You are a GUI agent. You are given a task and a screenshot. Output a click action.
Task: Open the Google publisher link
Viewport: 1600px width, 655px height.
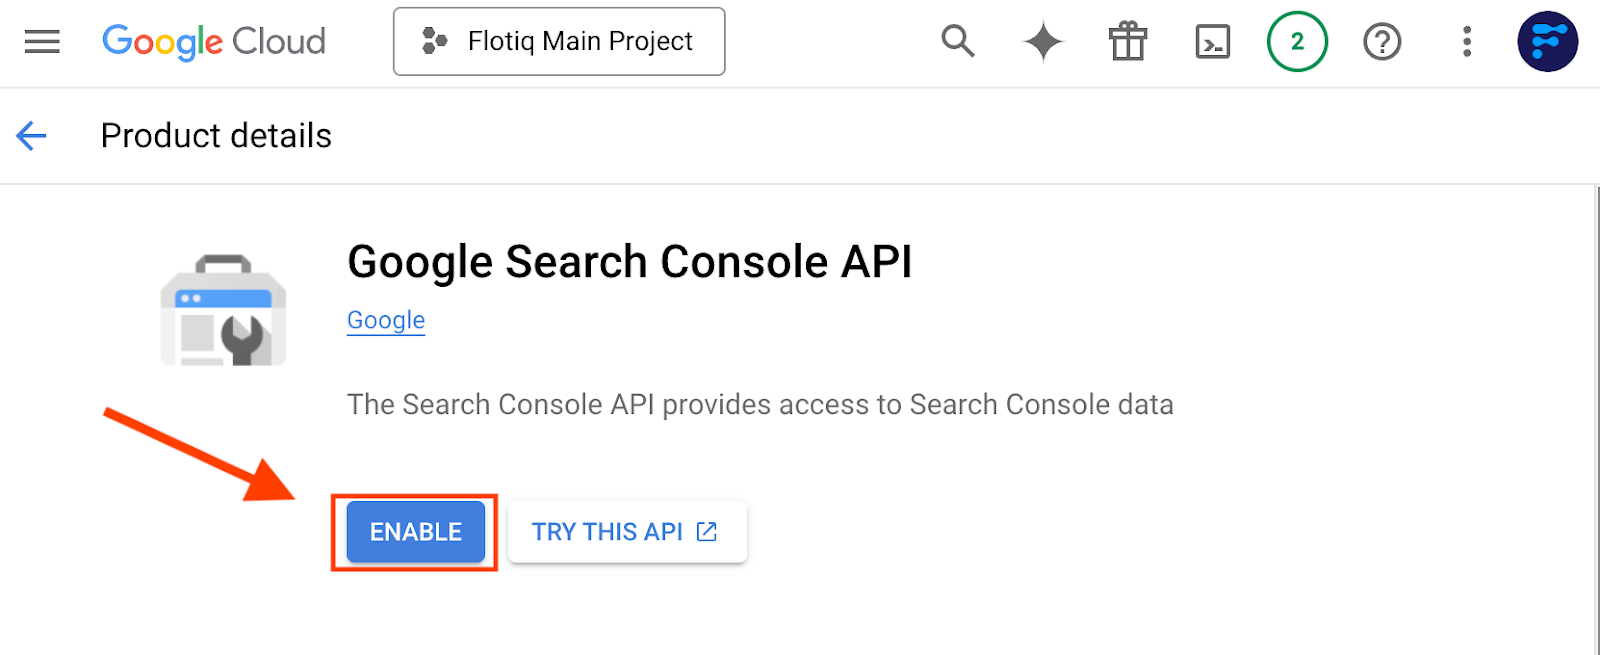(x=386, y=320)
